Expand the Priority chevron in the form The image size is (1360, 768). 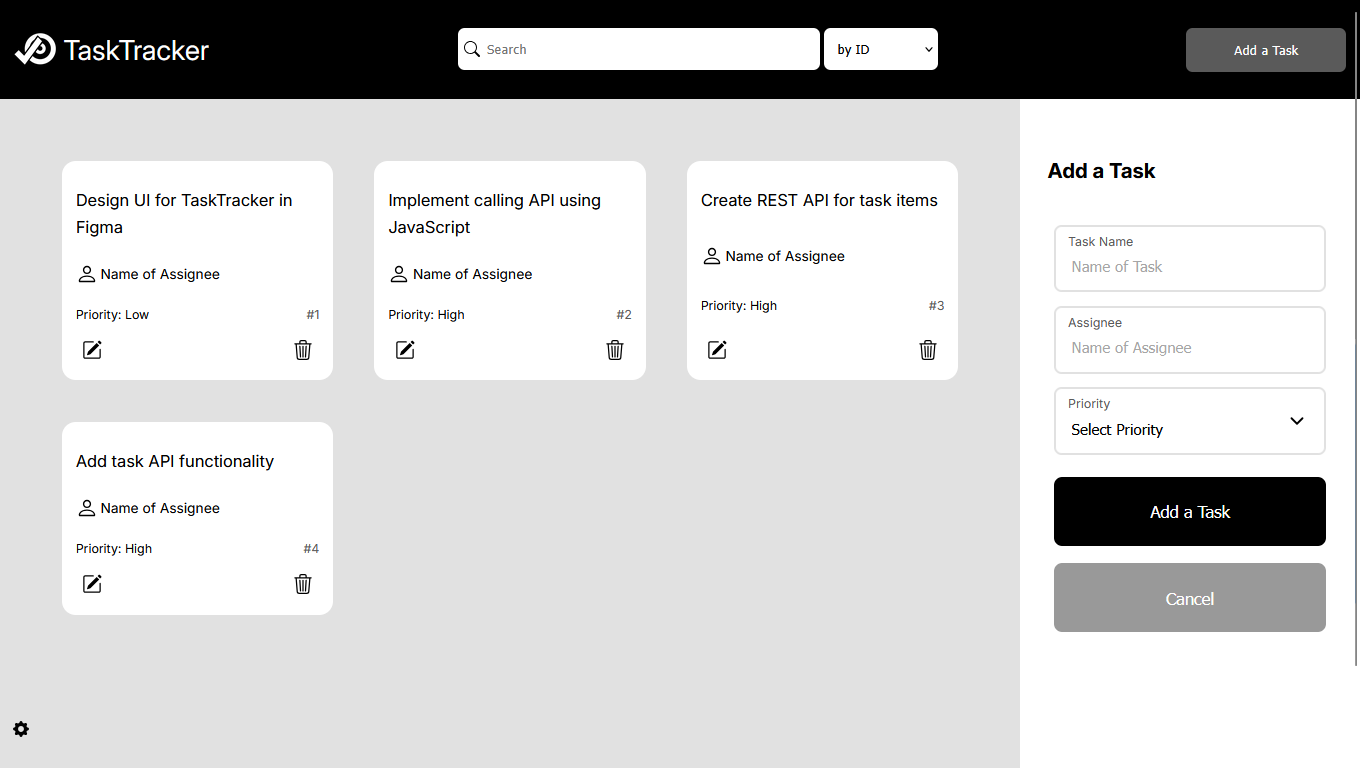pyautogui.click(x=1296, y=421)
